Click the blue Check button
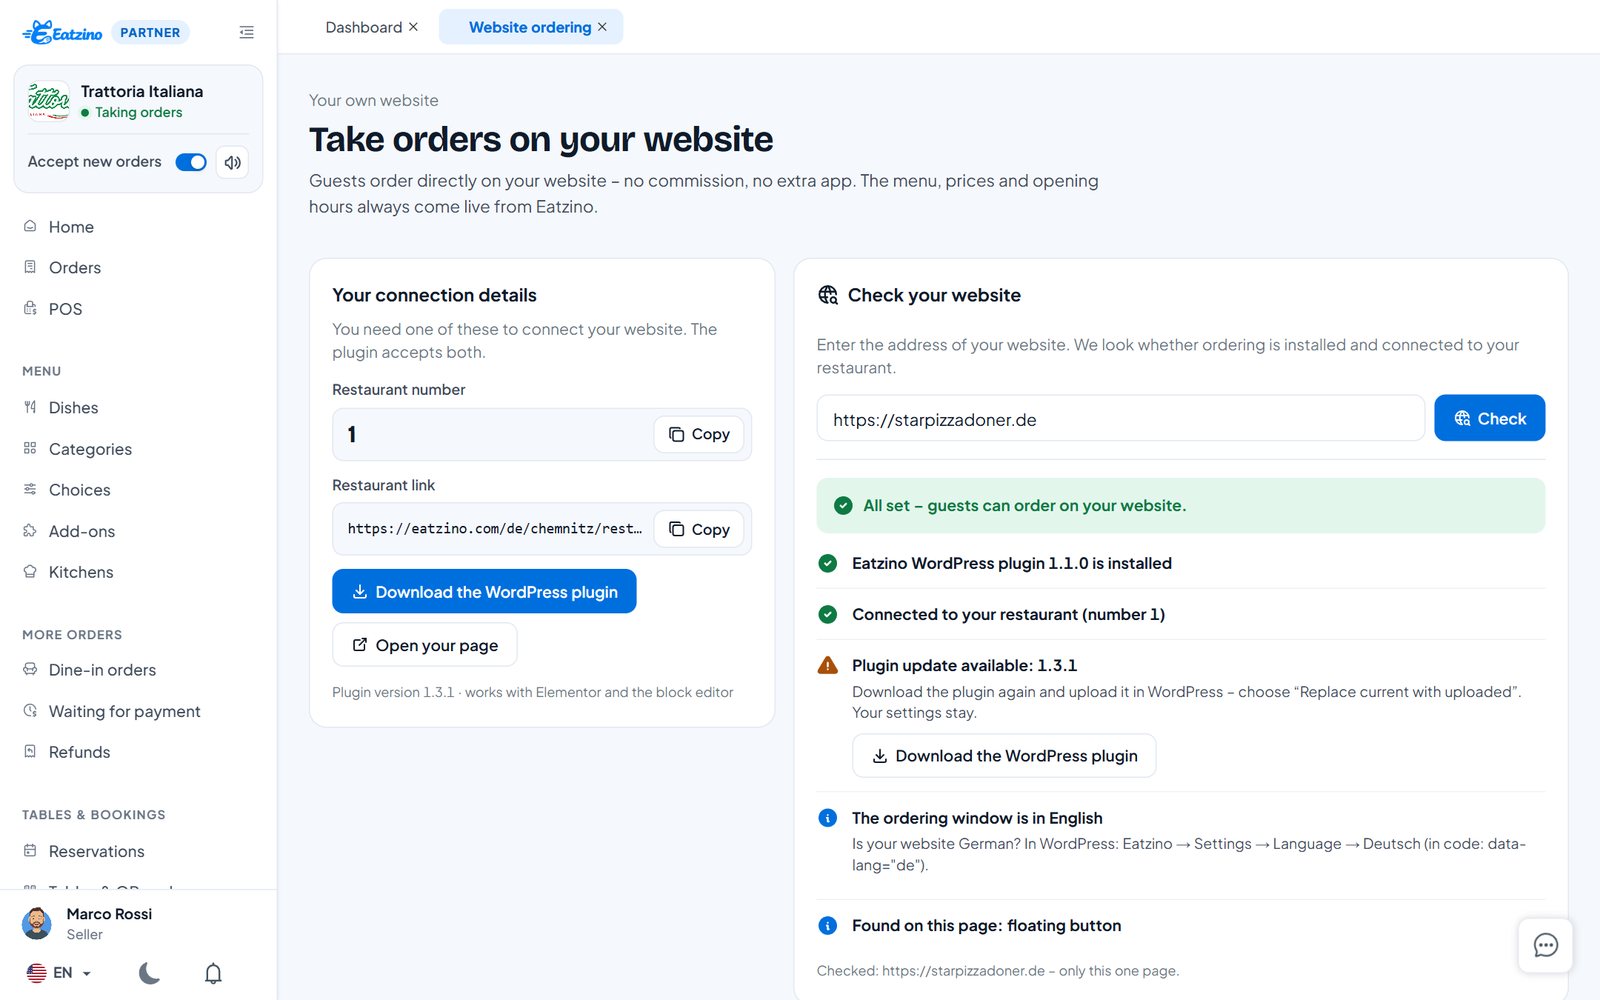 1489,418
